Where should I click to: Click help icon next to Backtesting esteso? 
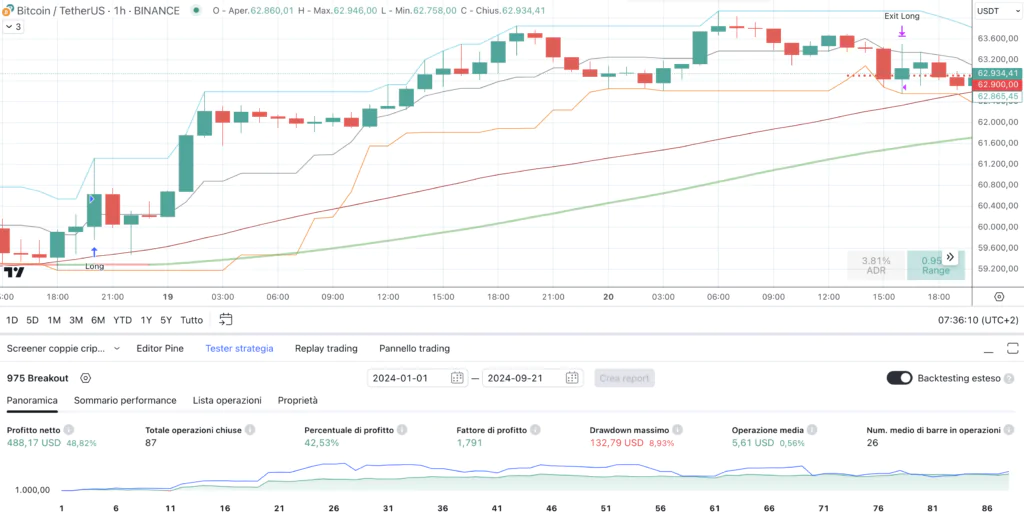coord(1009,378)
